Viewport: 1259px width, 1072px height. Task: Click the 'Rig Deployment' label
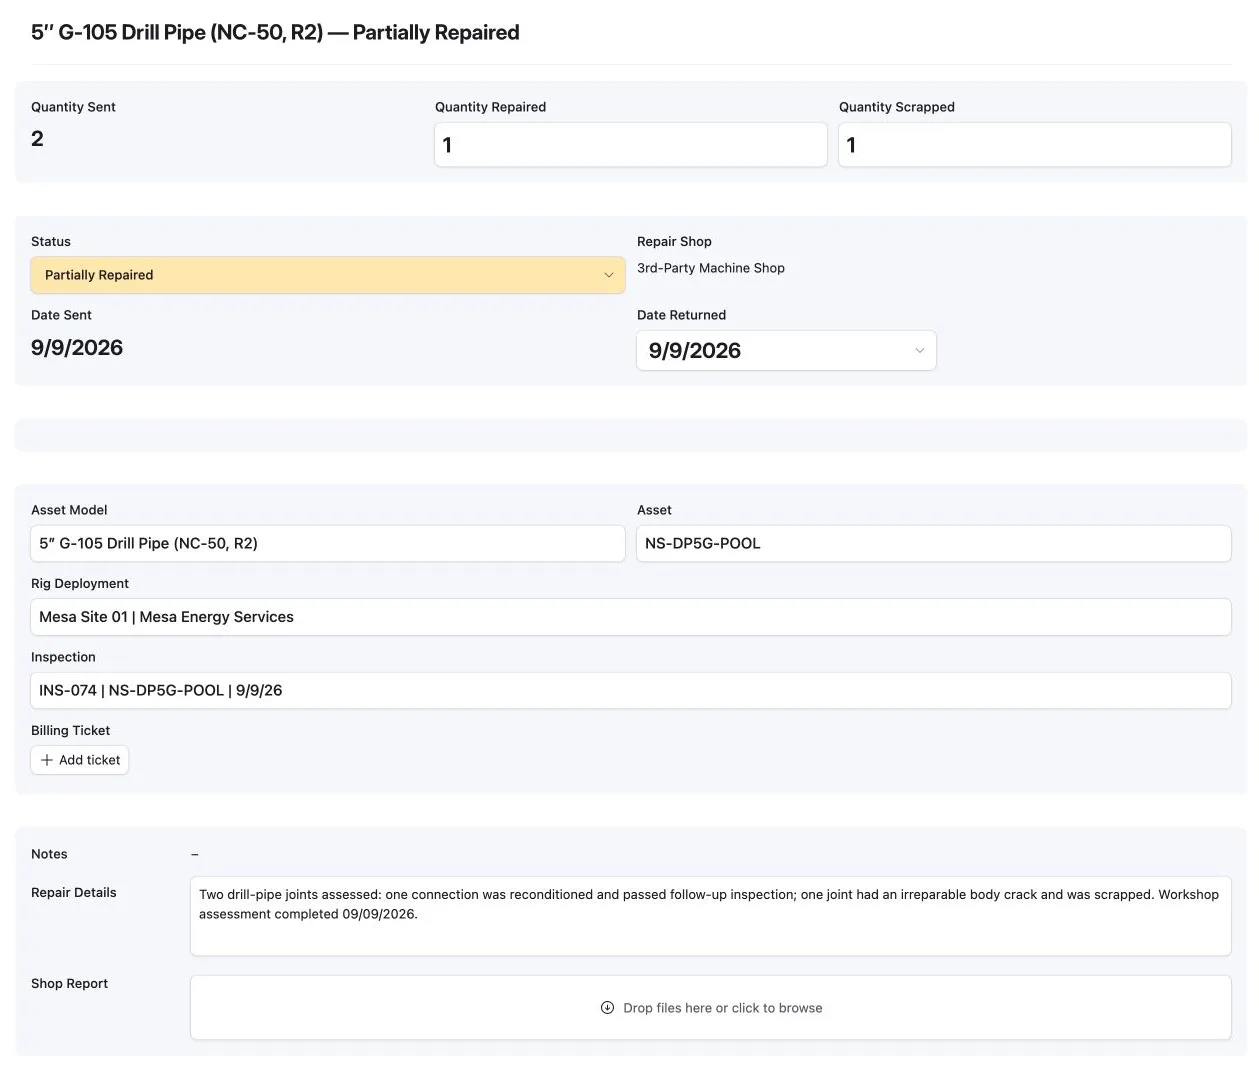80,584
